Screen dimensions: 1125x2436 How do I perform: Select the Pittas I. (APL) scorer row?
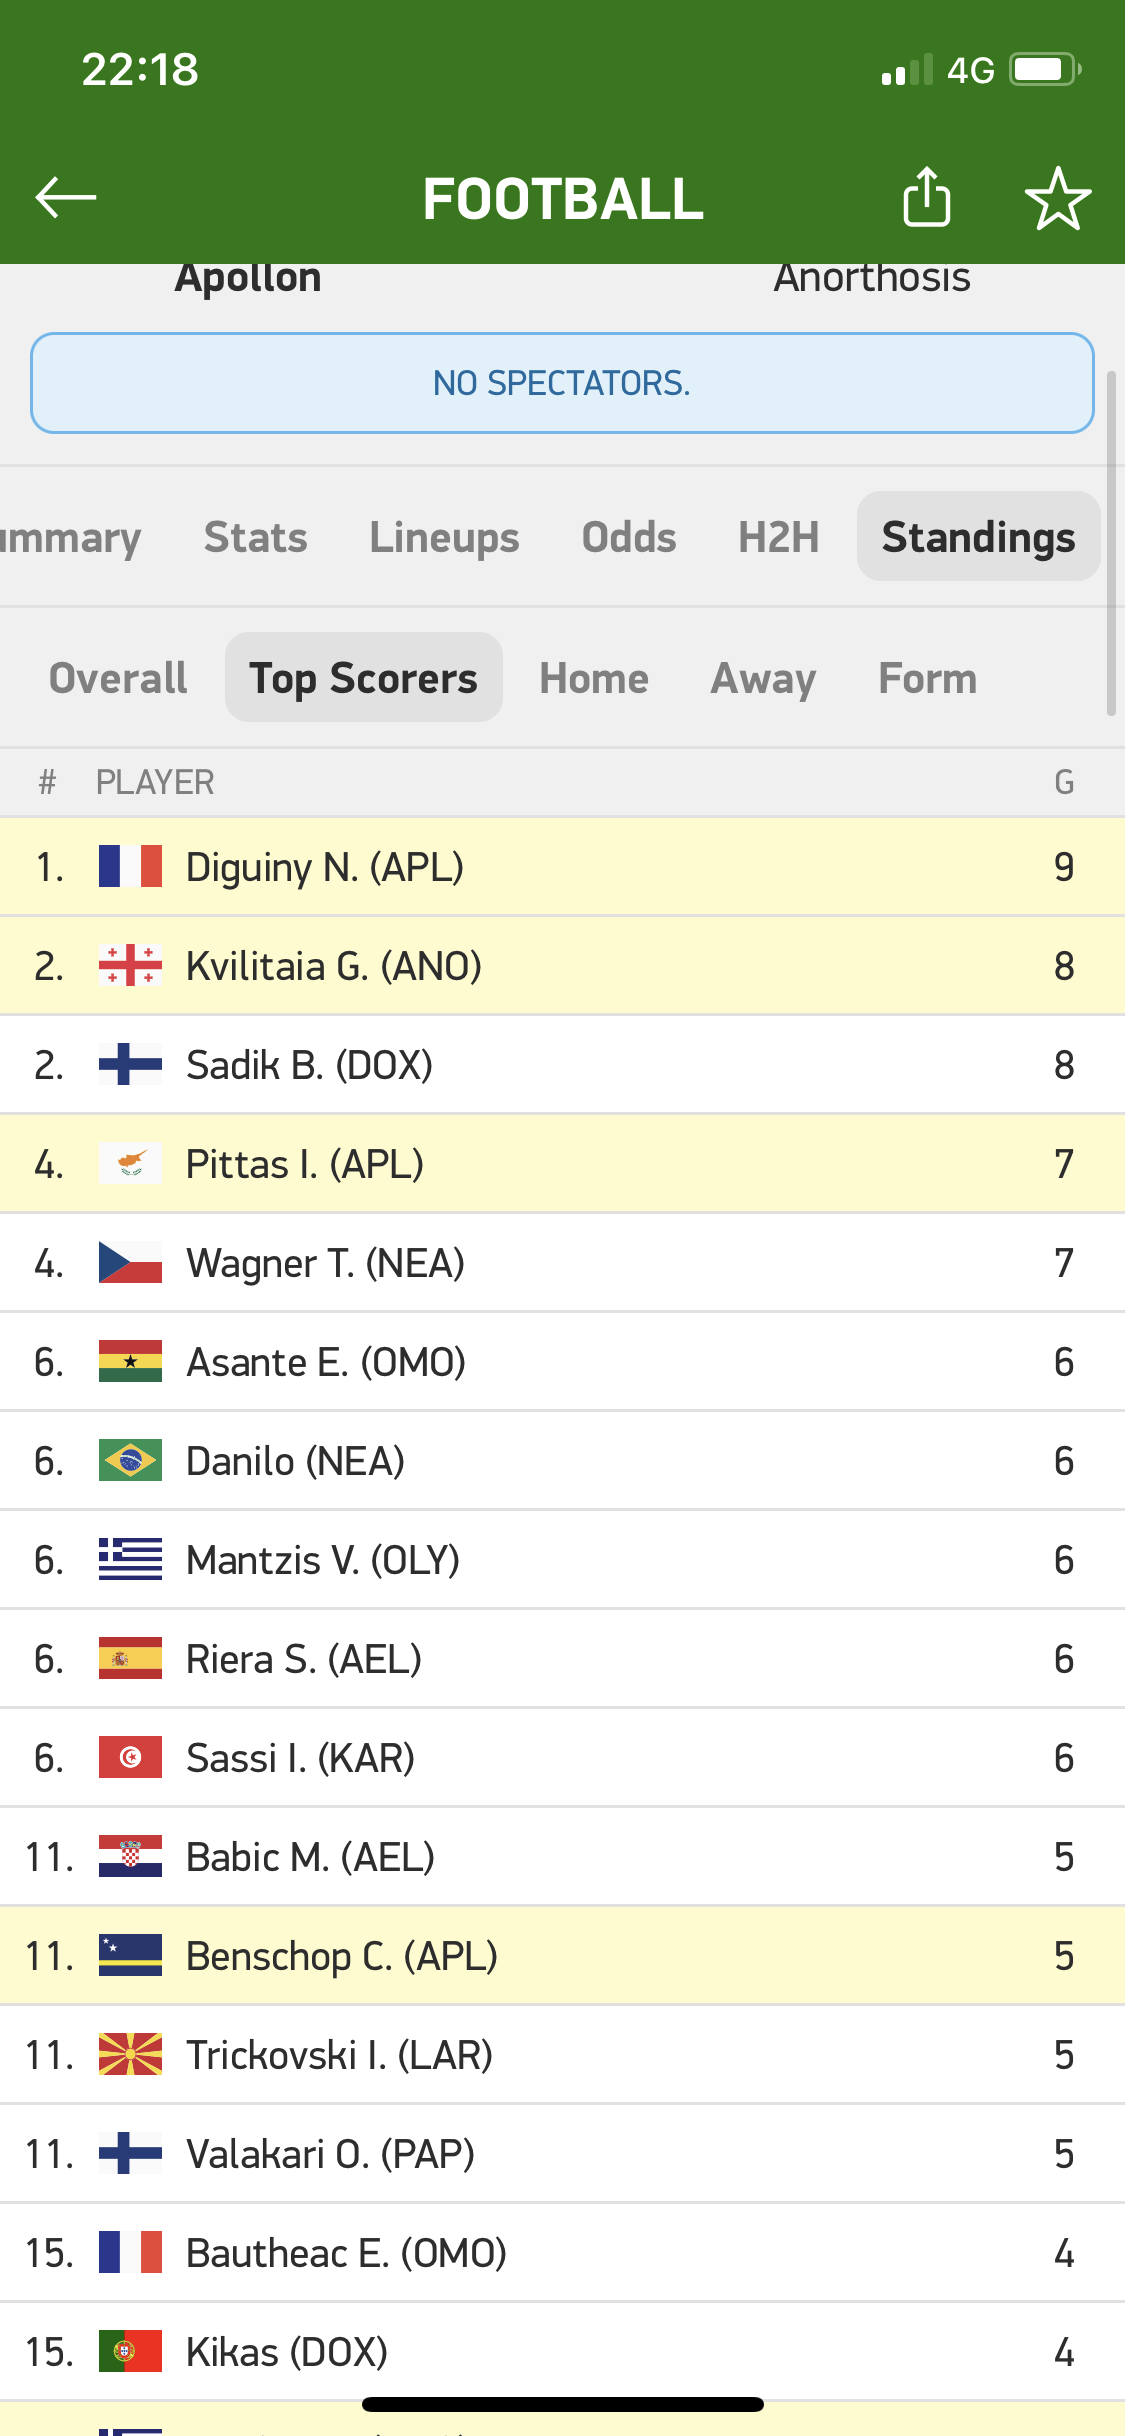(x=560, y=1164)
